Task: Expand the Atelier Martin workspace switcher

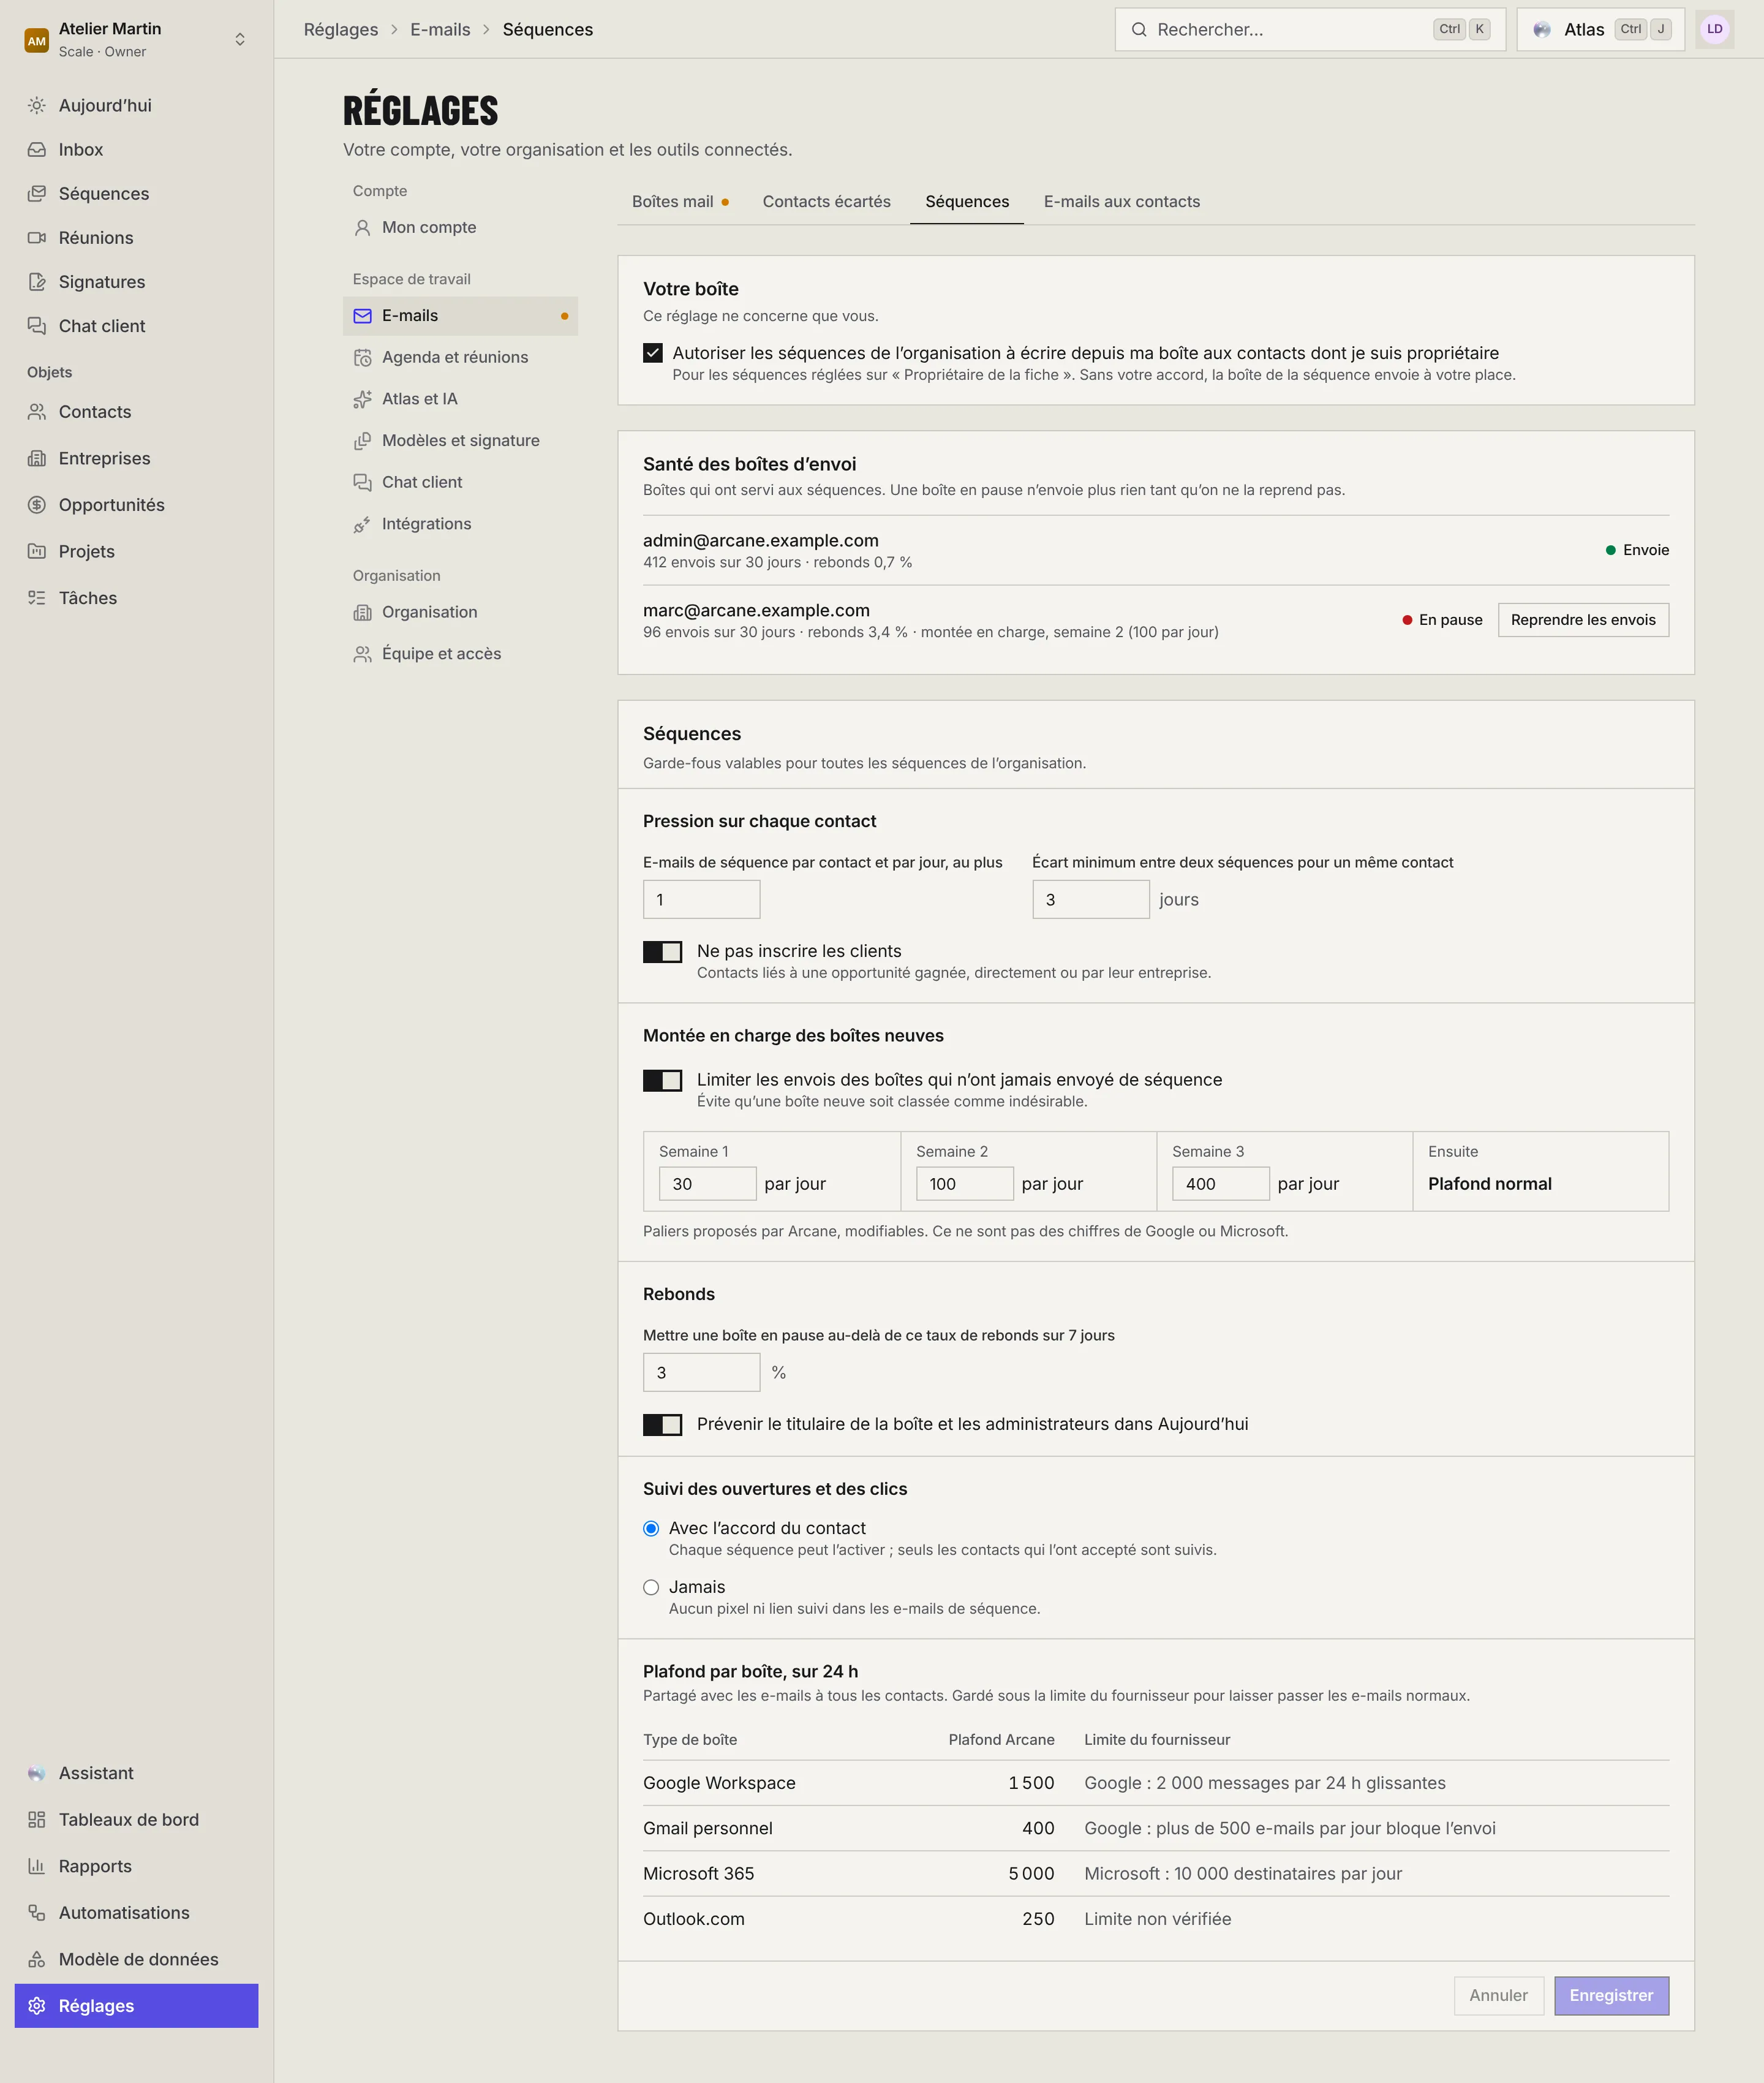Action: click(x=136, y=40)
